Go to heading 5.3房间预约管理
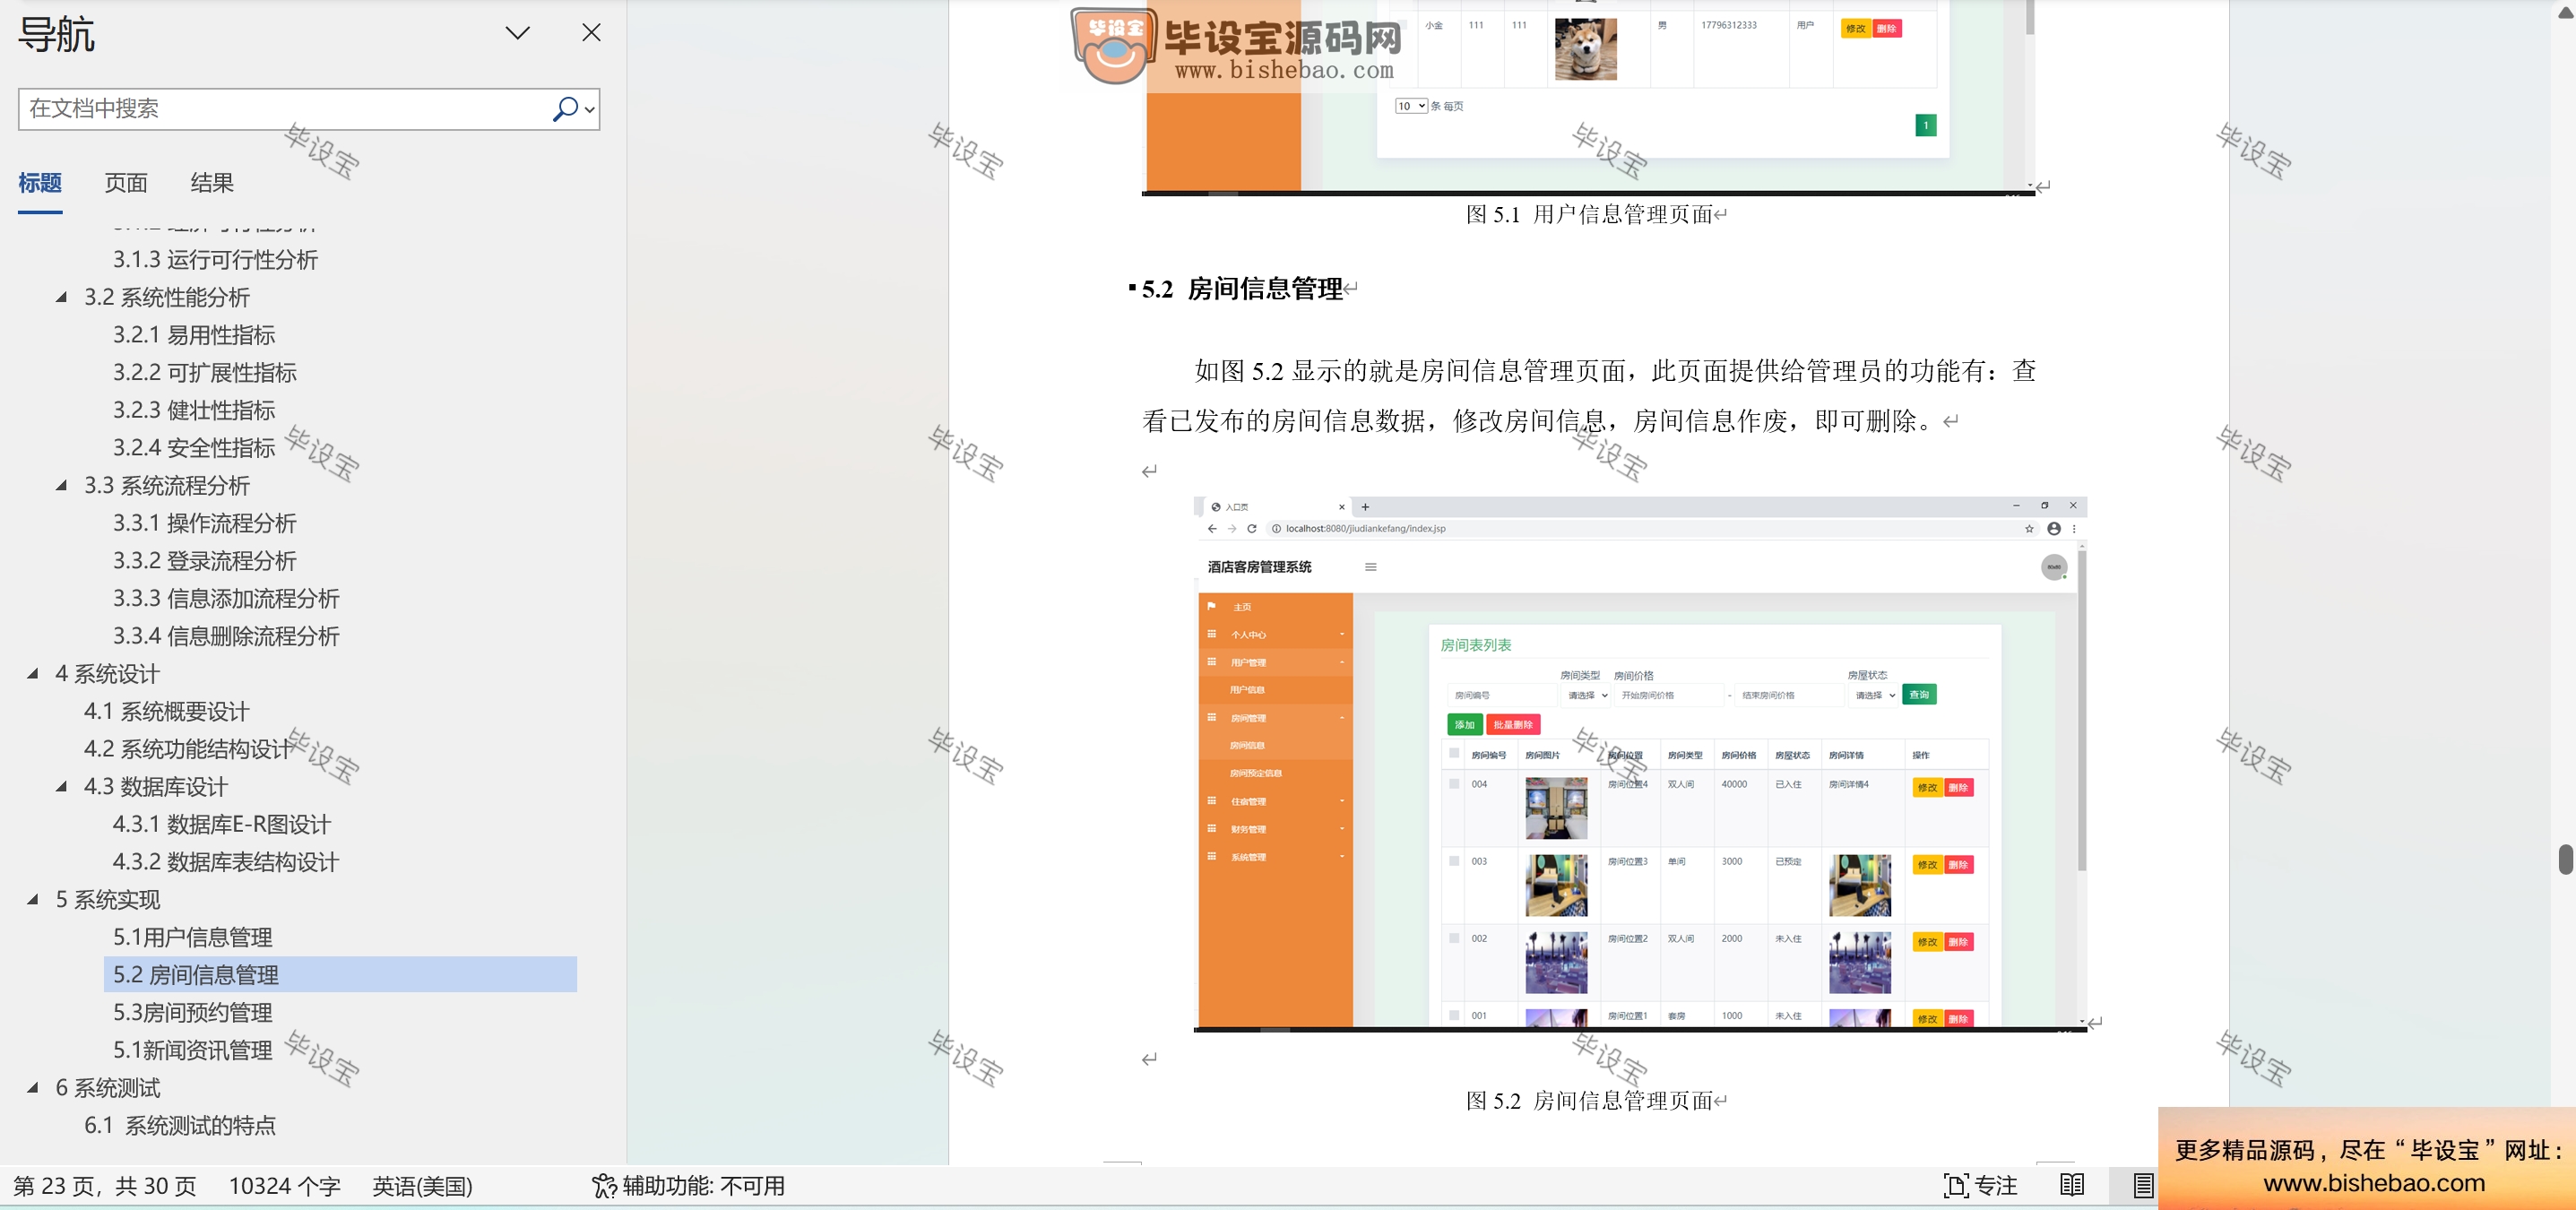 tap(193, 1013)
